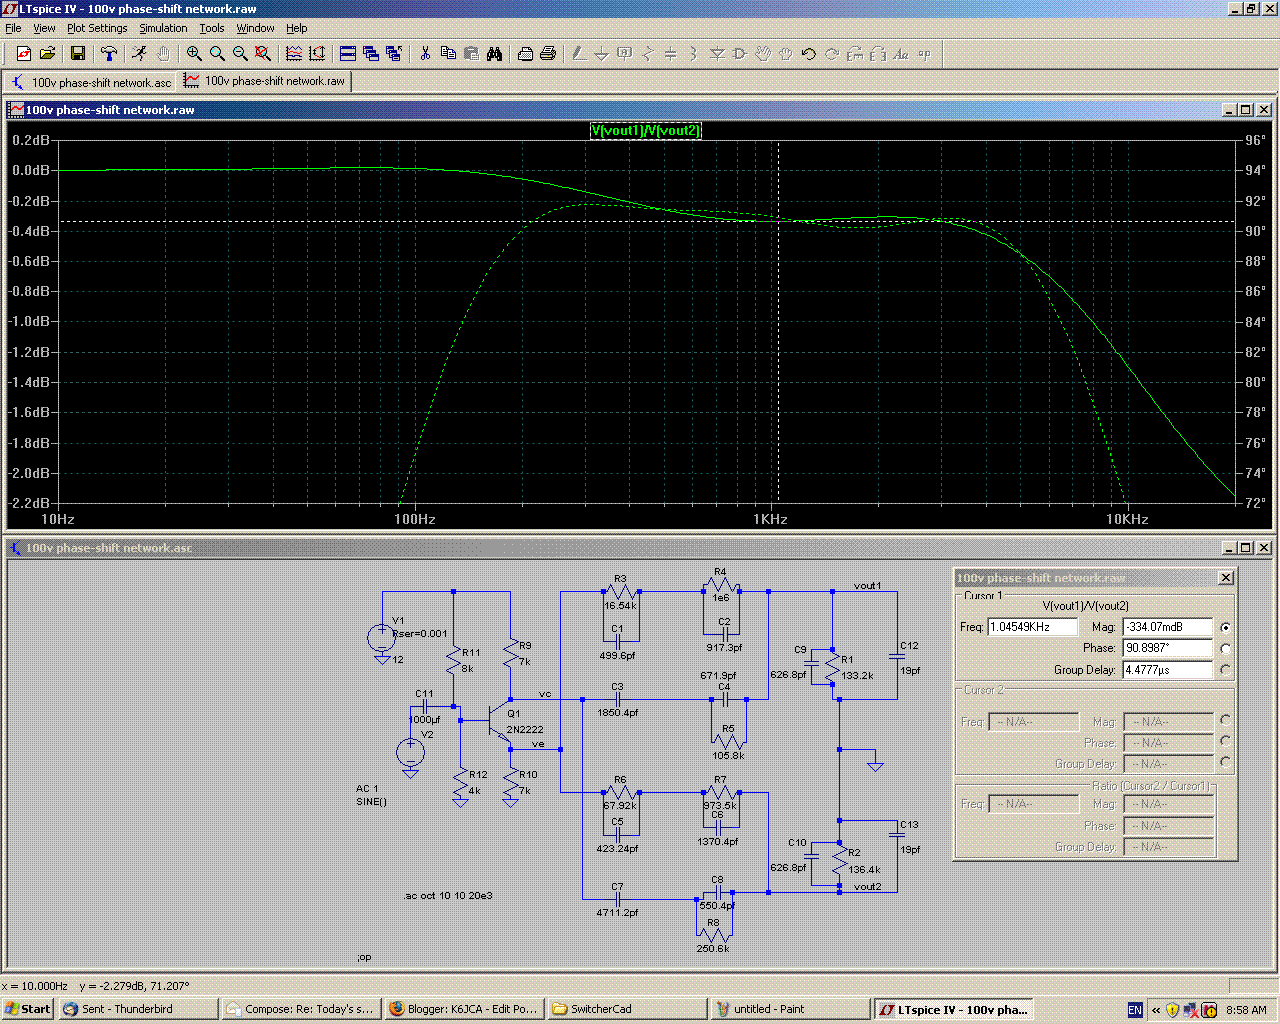Open the Simulation menu
The height and width of the screenshot is (1024, 1280).
point(163,28)
